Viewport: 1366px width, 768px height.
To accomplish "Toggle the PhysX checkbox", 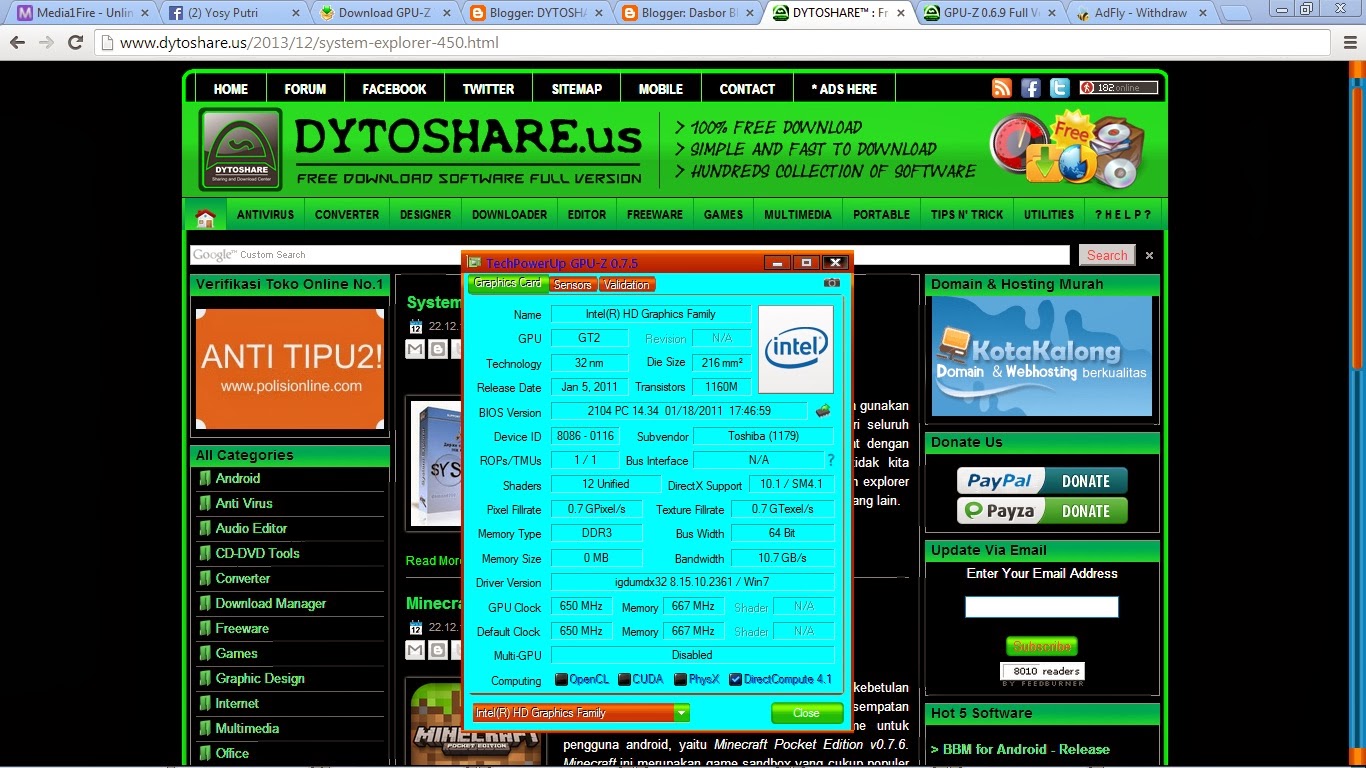I will pos(680,680).
